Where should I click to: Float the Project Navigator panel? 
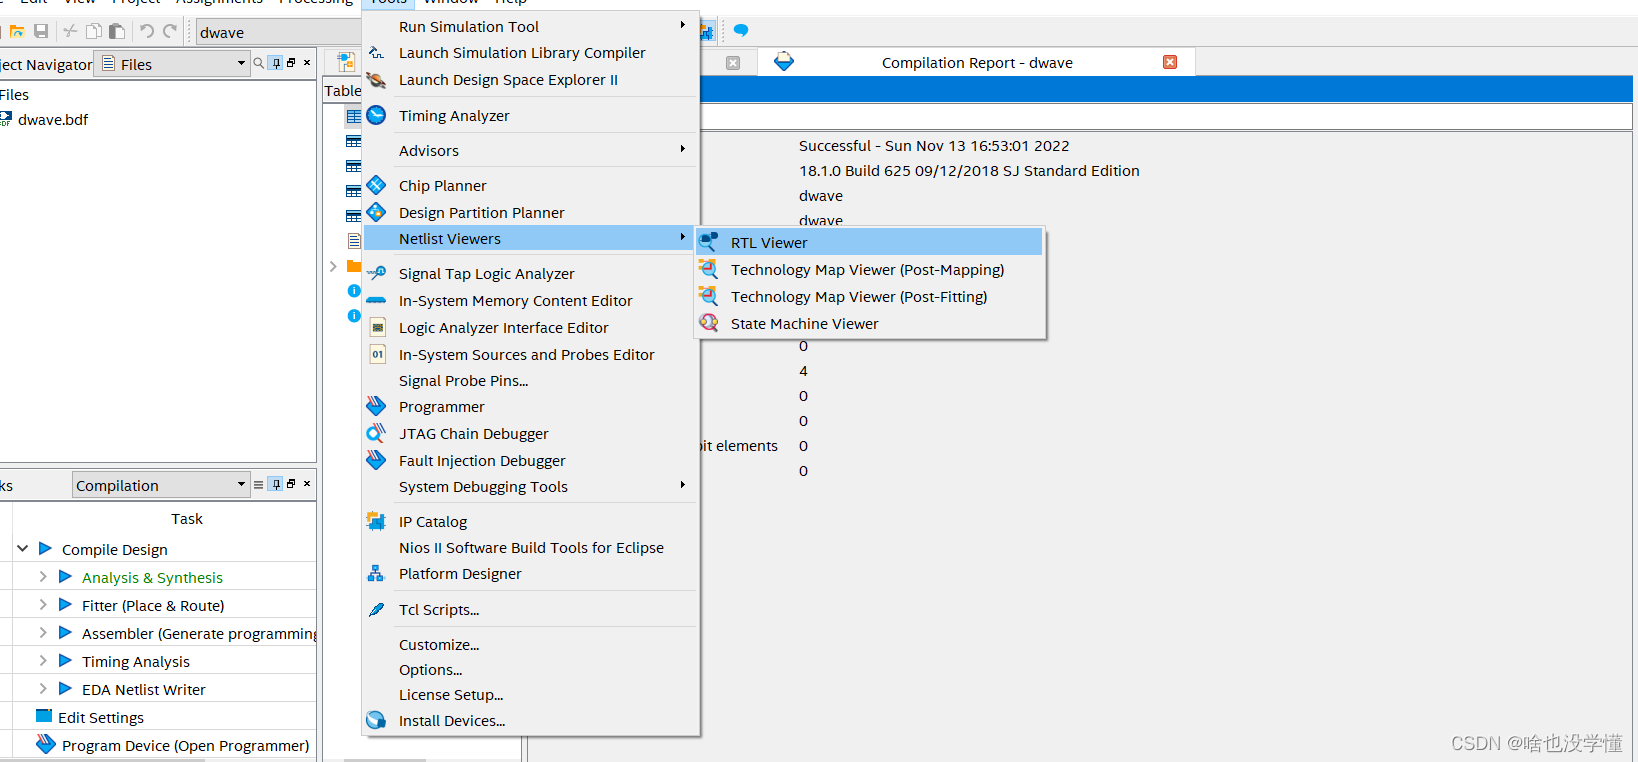click(x=291, y=63)
